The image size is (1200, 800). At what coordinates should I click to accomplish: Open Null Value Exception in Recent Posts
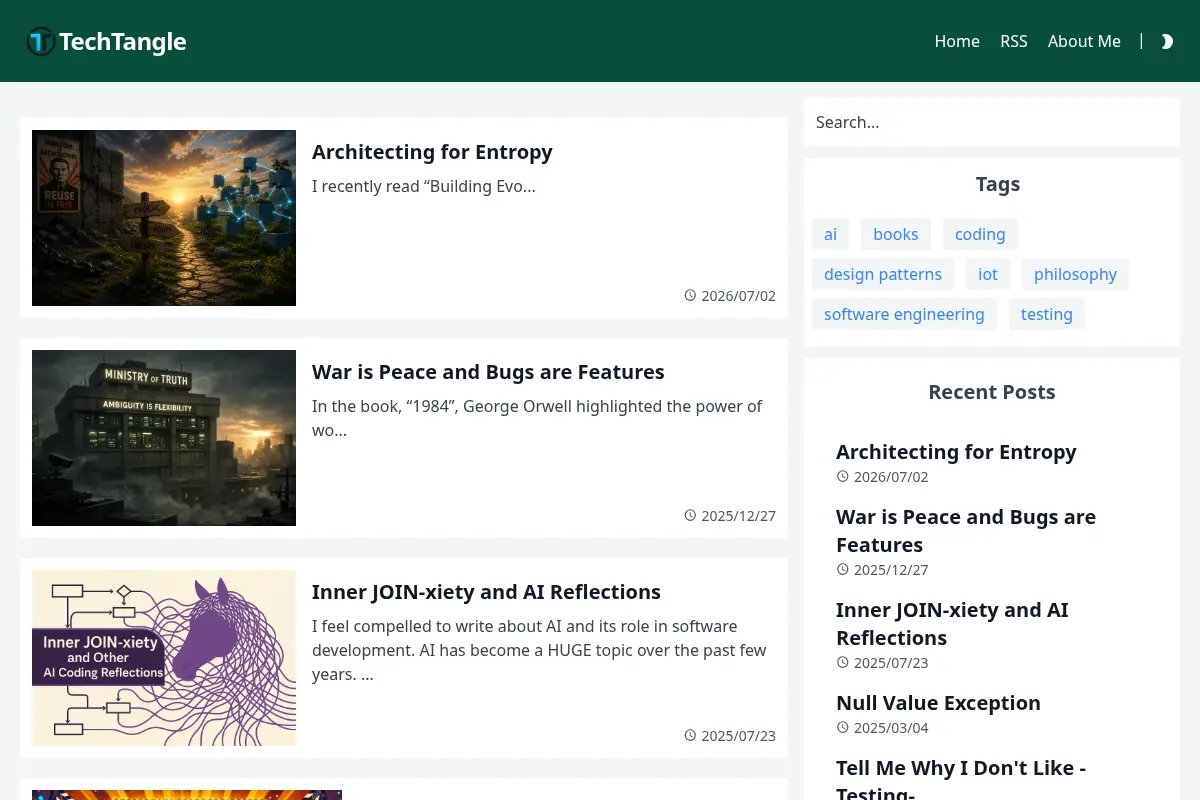pyautogui.click(x=938, y=703)
